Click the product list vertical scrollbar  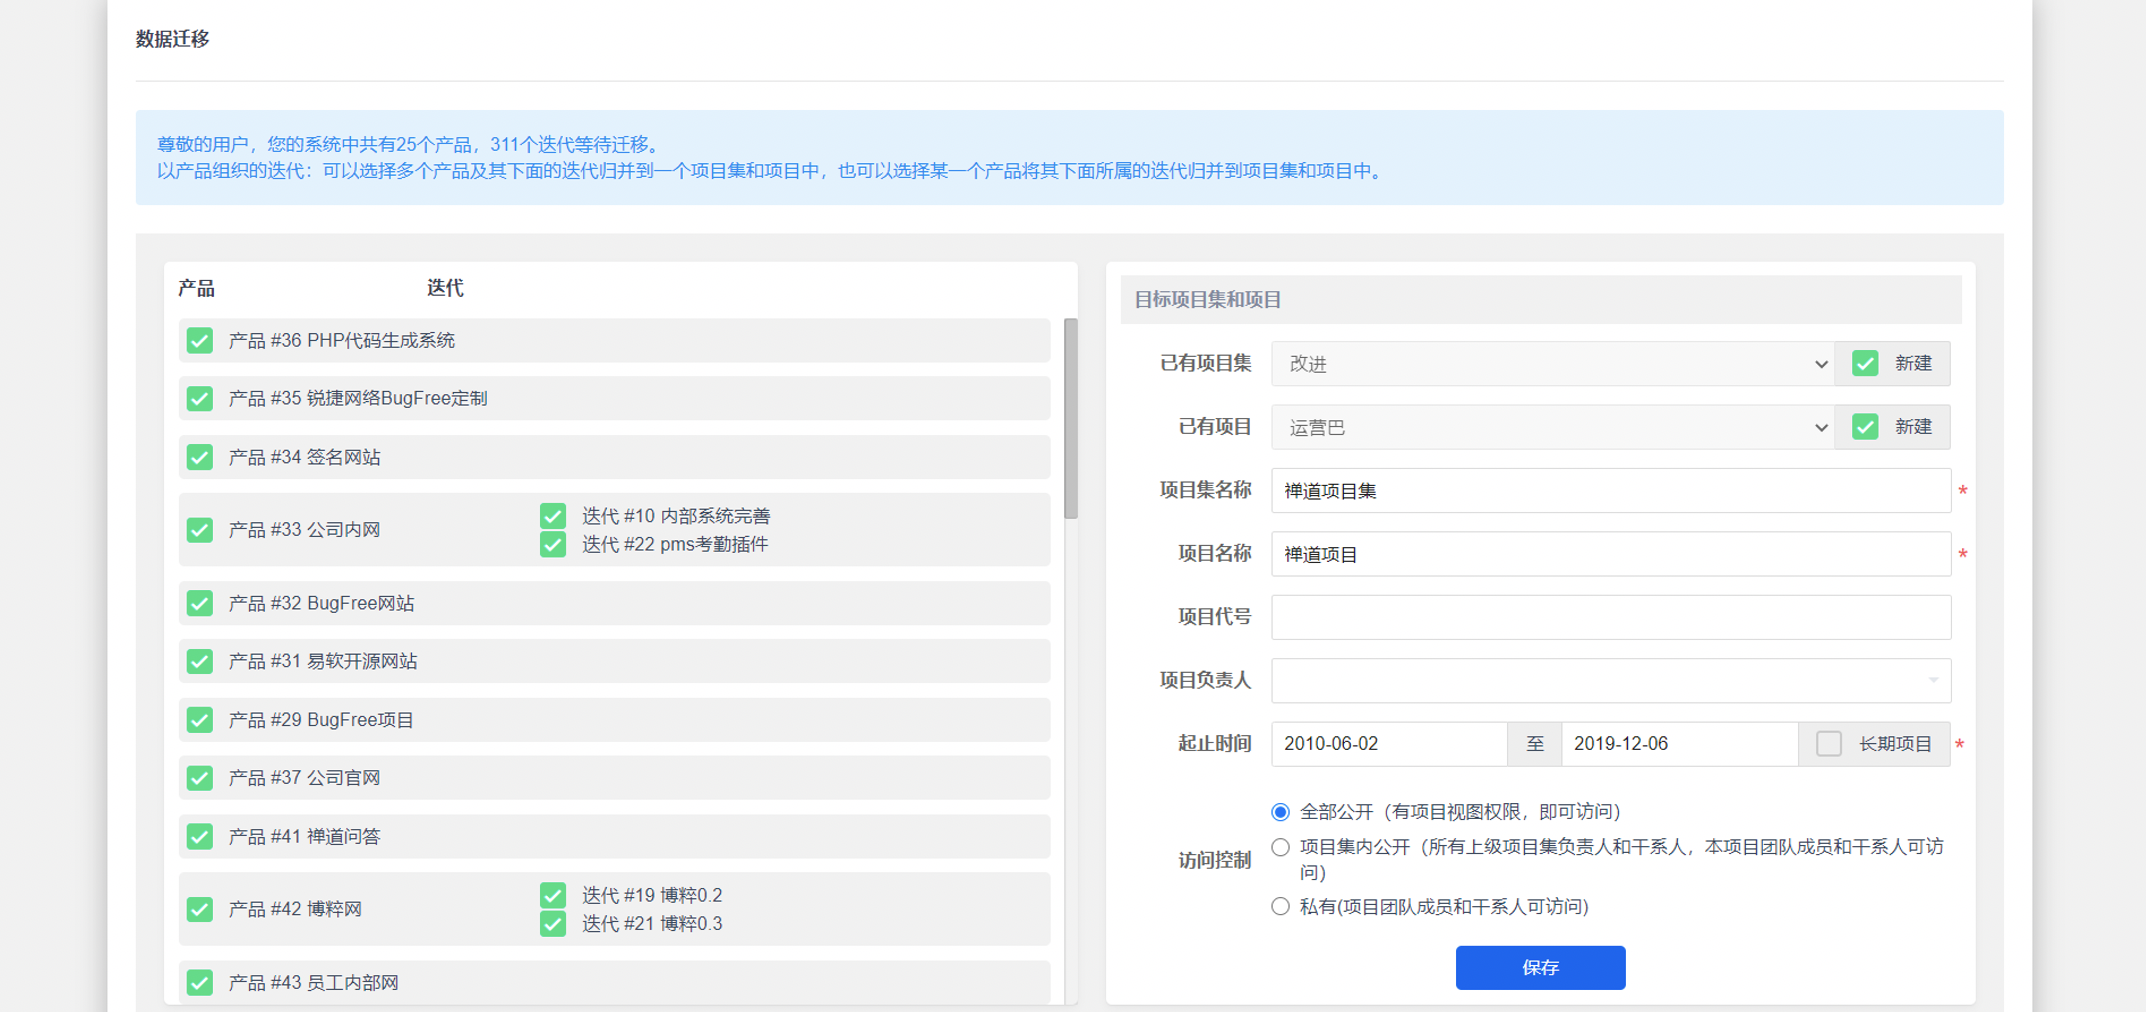pos(1071,418)
